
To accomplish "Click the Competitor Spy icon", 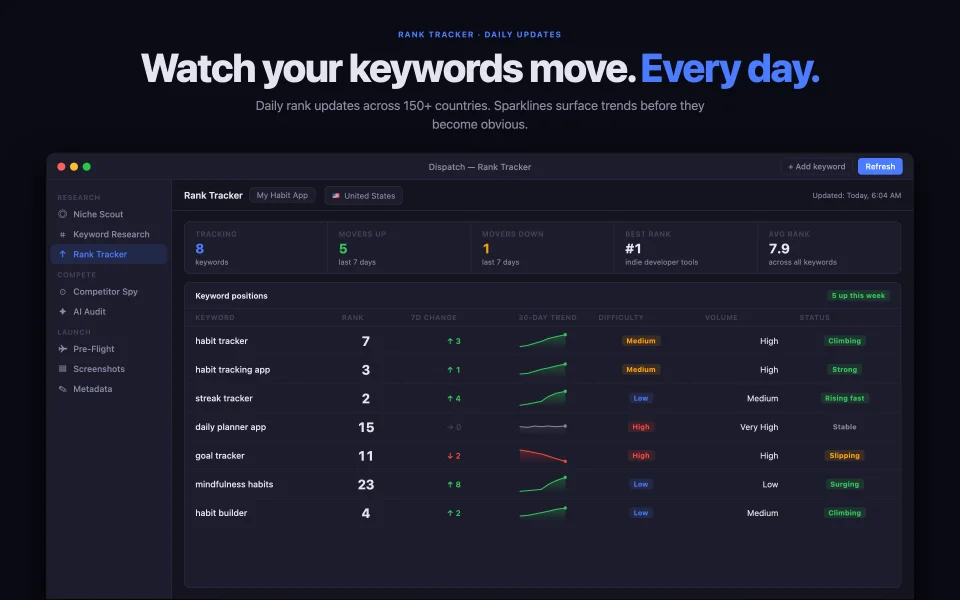I will coord(62,292).
